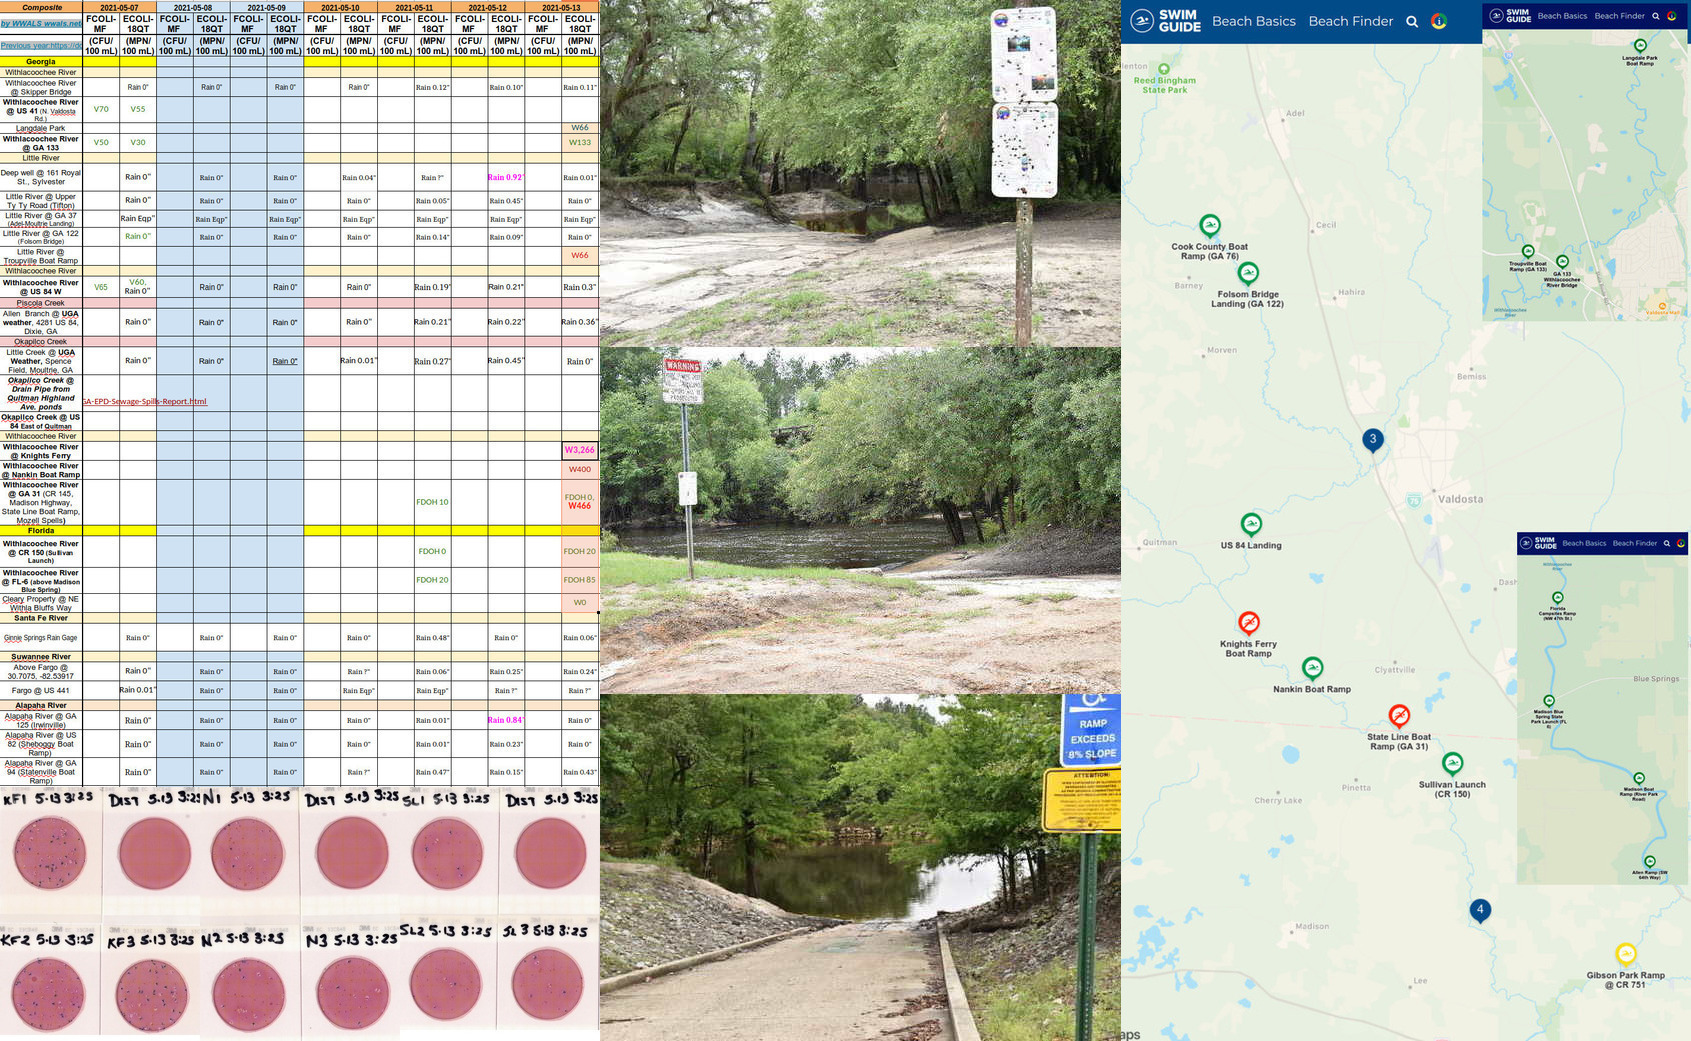Open blue cluster marker numbered 4

1480,911
